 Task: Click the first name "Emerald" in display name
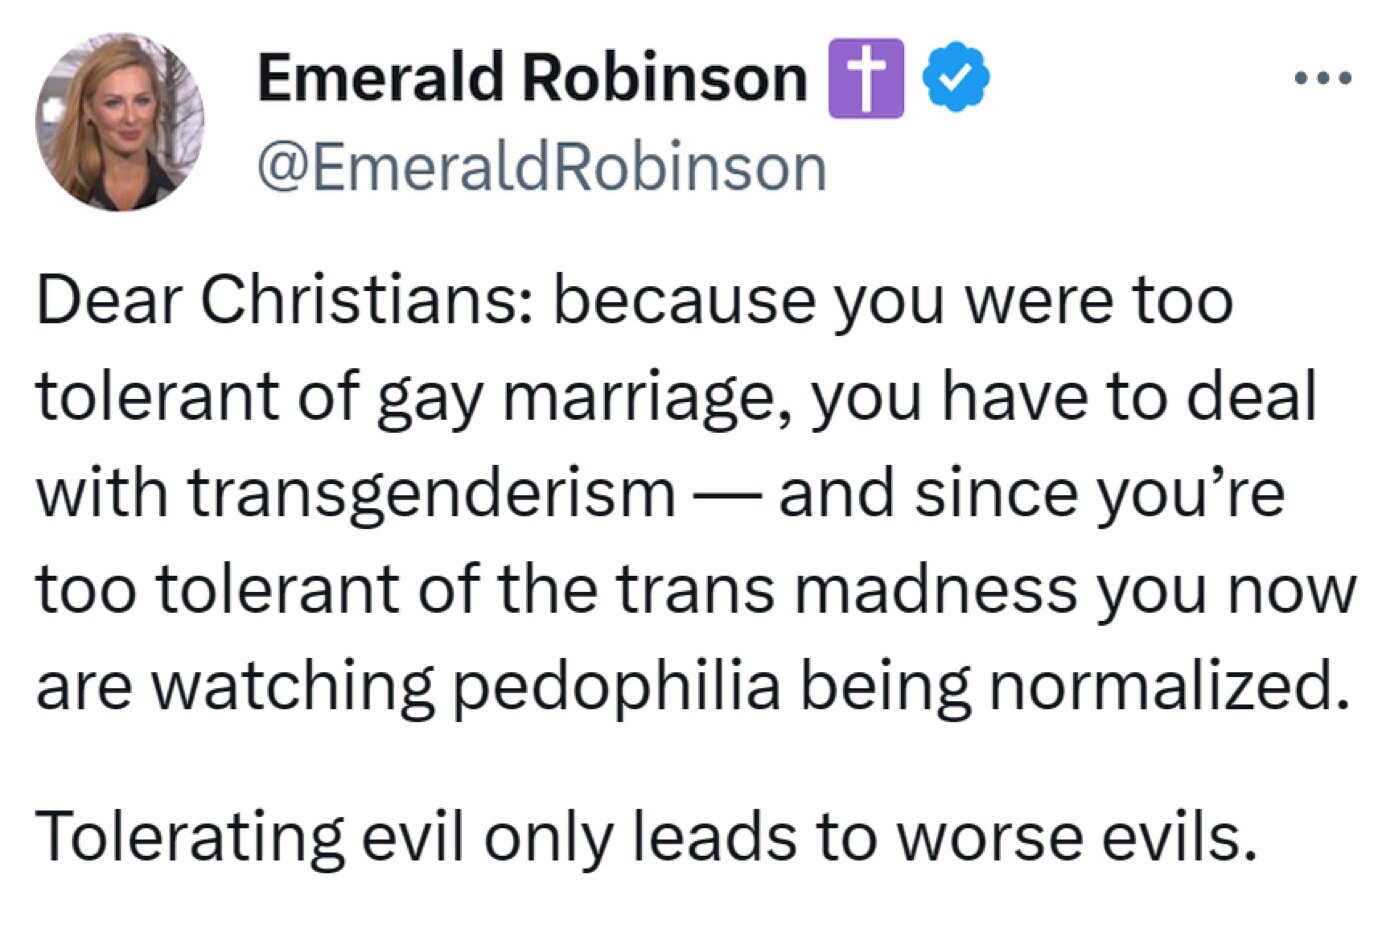pyautogui.click(x=380, y=77)
